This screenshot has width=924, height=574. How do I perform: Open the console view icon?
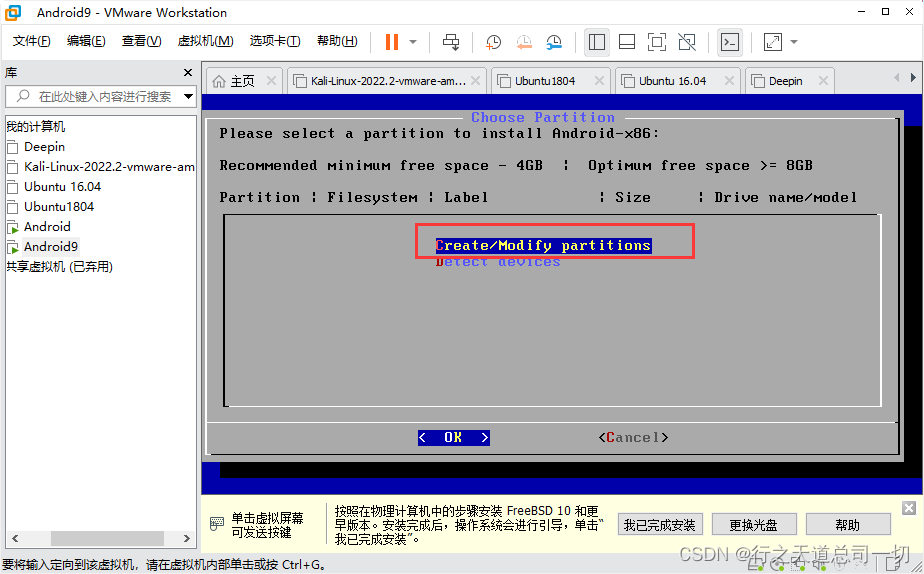[x=730, y=42]
